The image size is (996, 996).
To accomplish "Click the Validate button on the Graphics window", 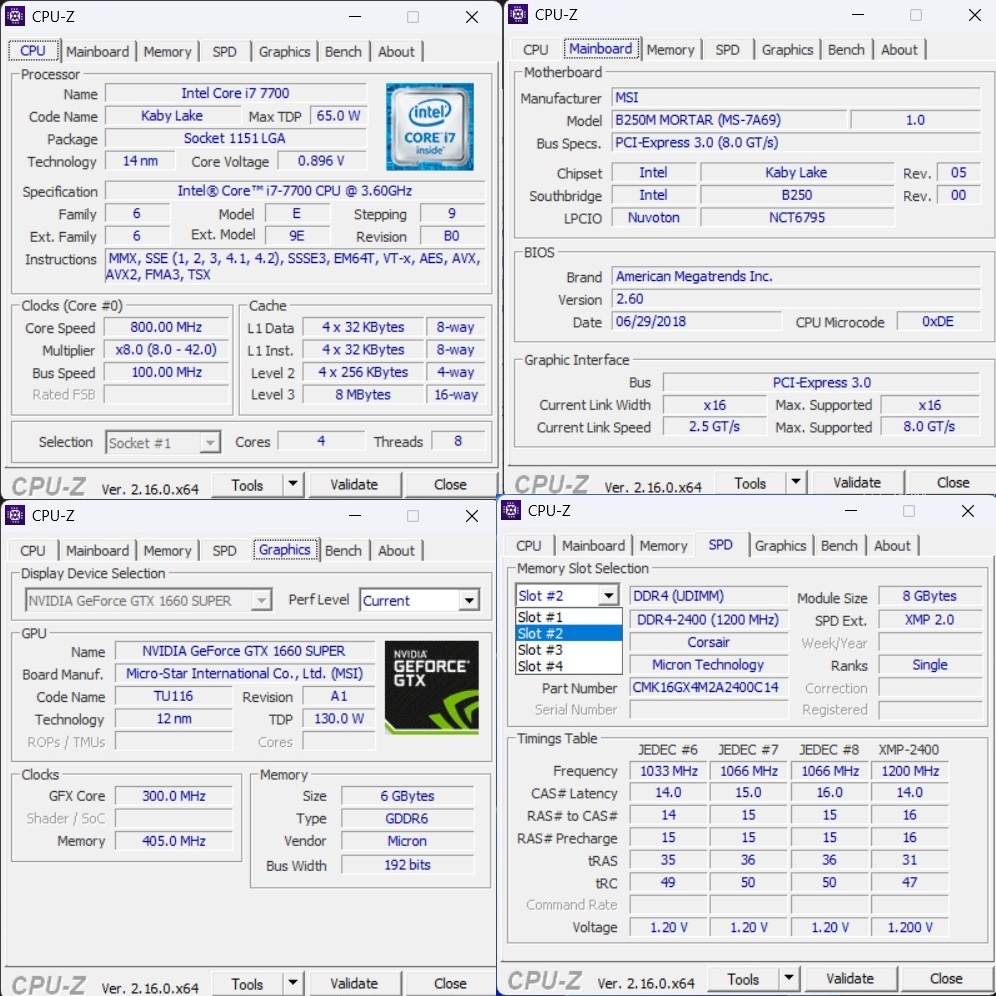I will (x=355, y=983).
